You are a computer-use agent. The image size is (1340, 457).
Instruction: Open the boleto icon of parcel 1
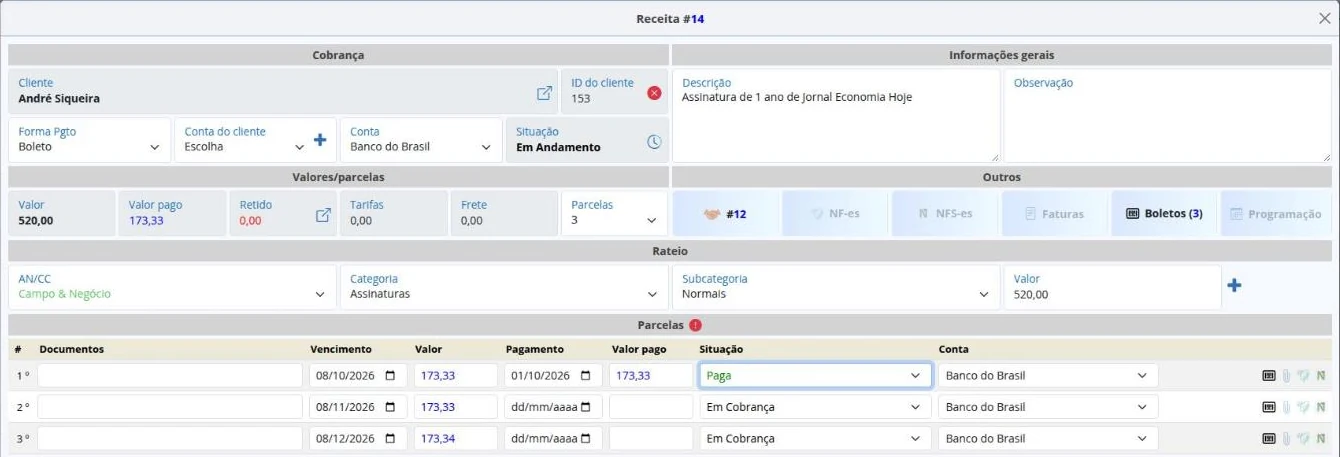1269,376
